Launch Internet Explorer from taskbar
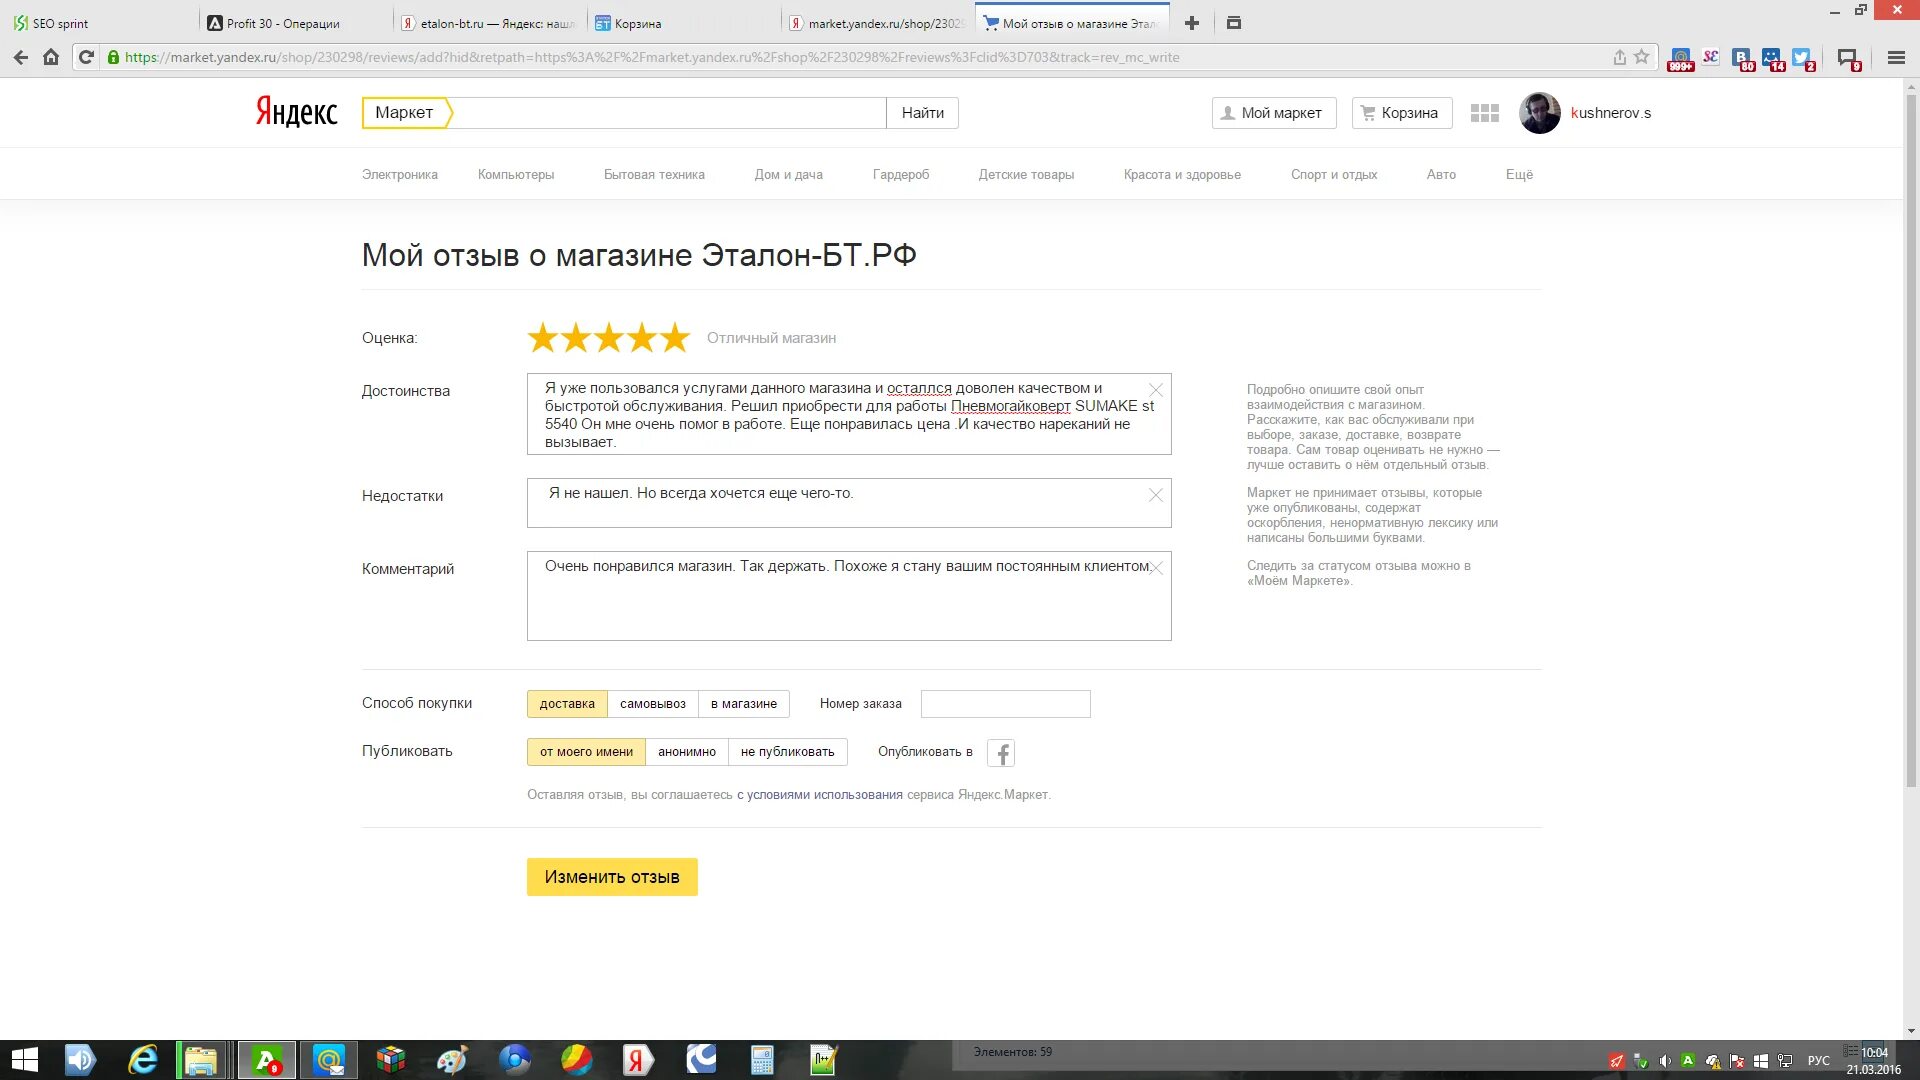Viewport: 1920px width, 1080px height. point(143,1060)
